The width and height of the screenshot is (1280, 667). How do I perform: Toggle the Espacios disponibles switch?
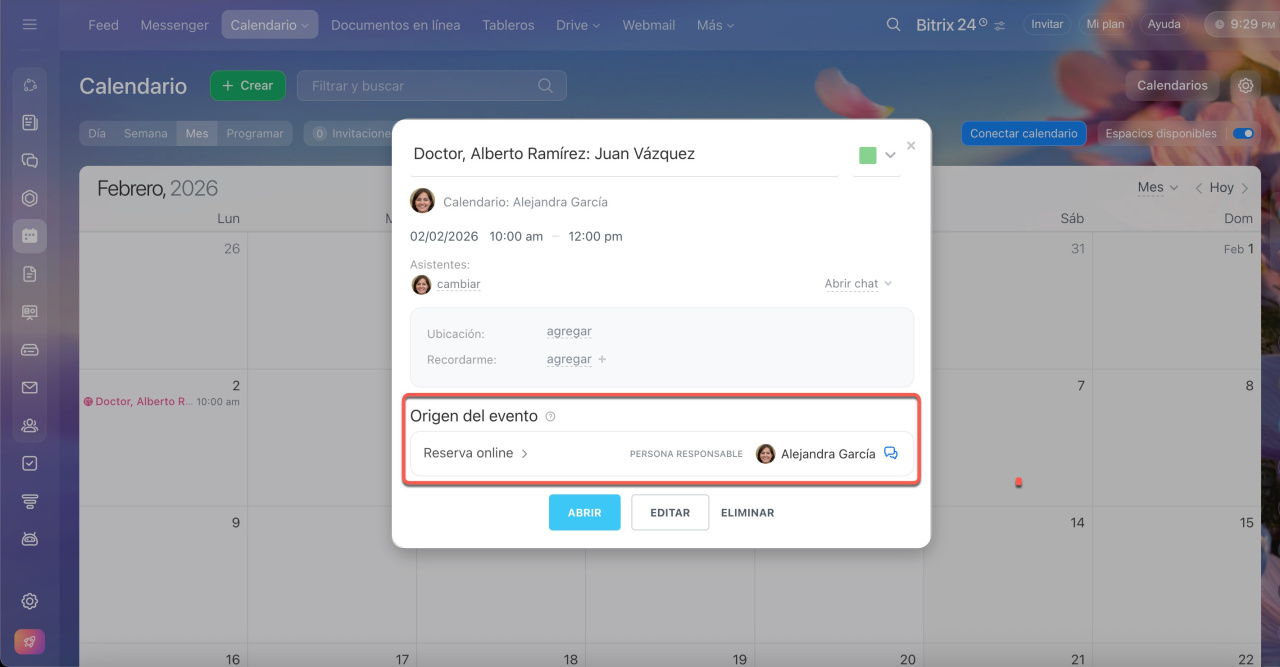(x=1243, y=133)
